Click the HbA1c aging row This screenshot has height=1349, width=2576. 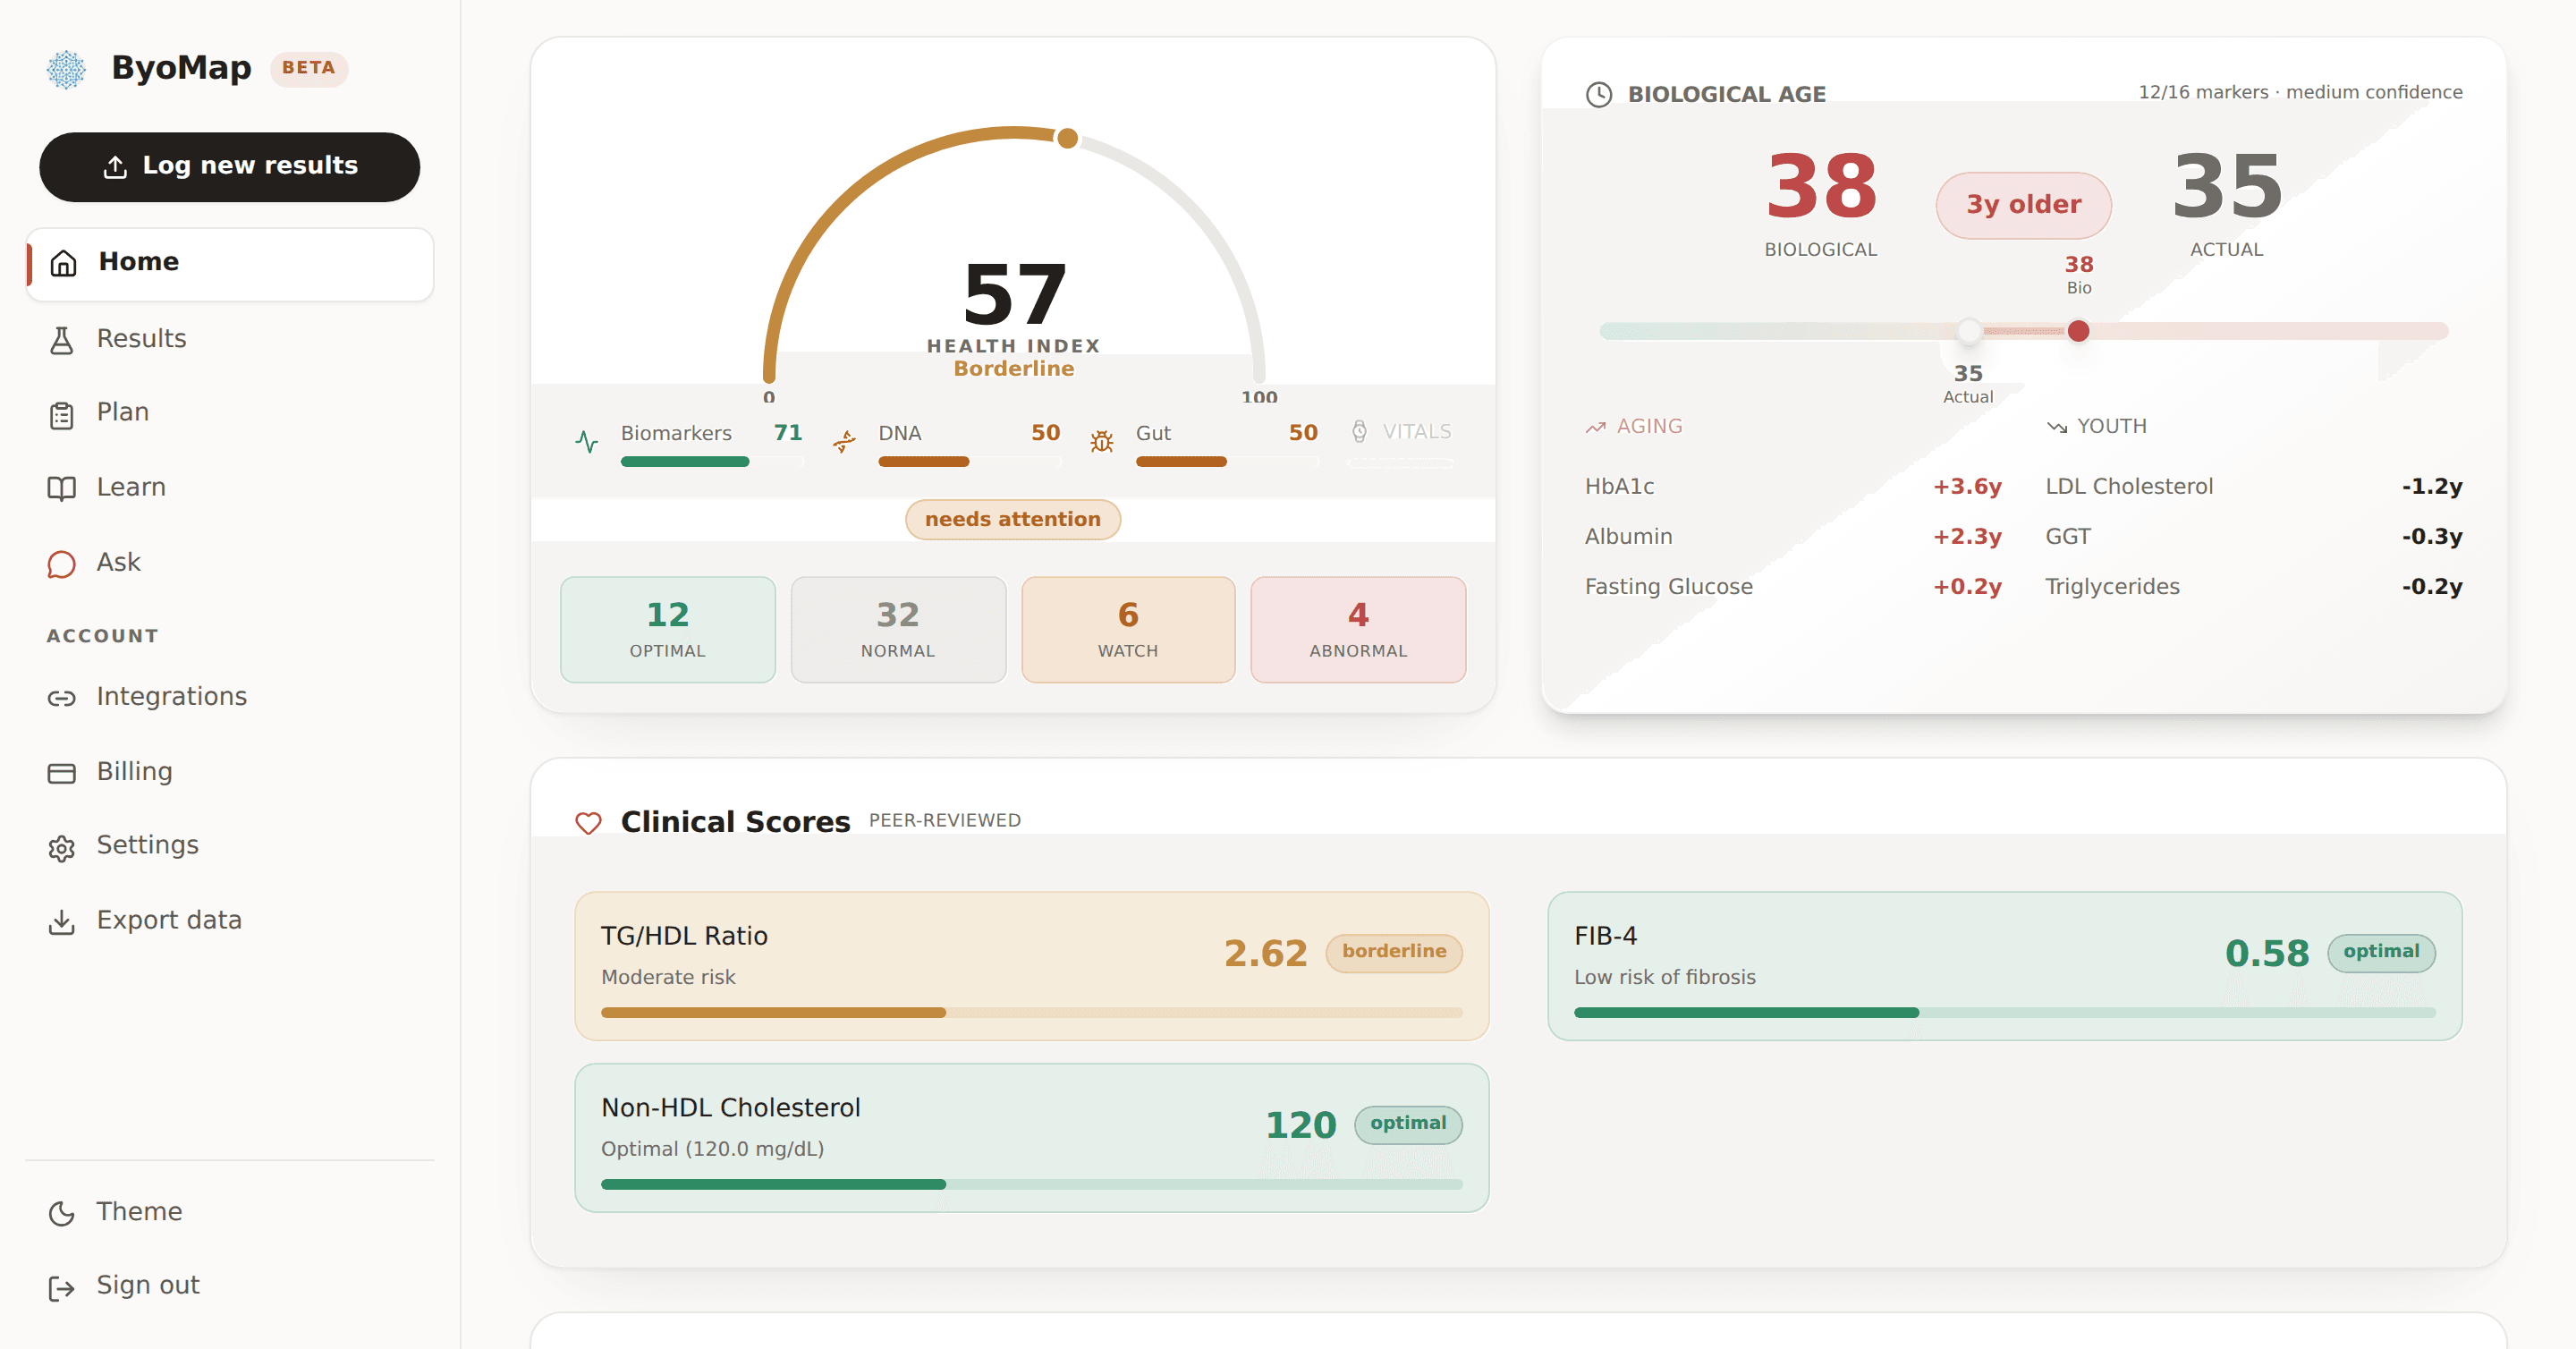pyautogui.click(x=1793, y=486)
